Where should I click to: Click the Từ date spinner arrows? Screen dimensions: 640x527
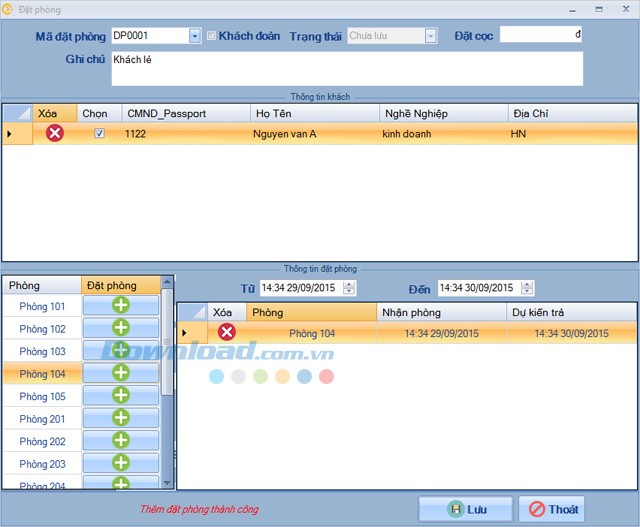[x=348, y=288]
